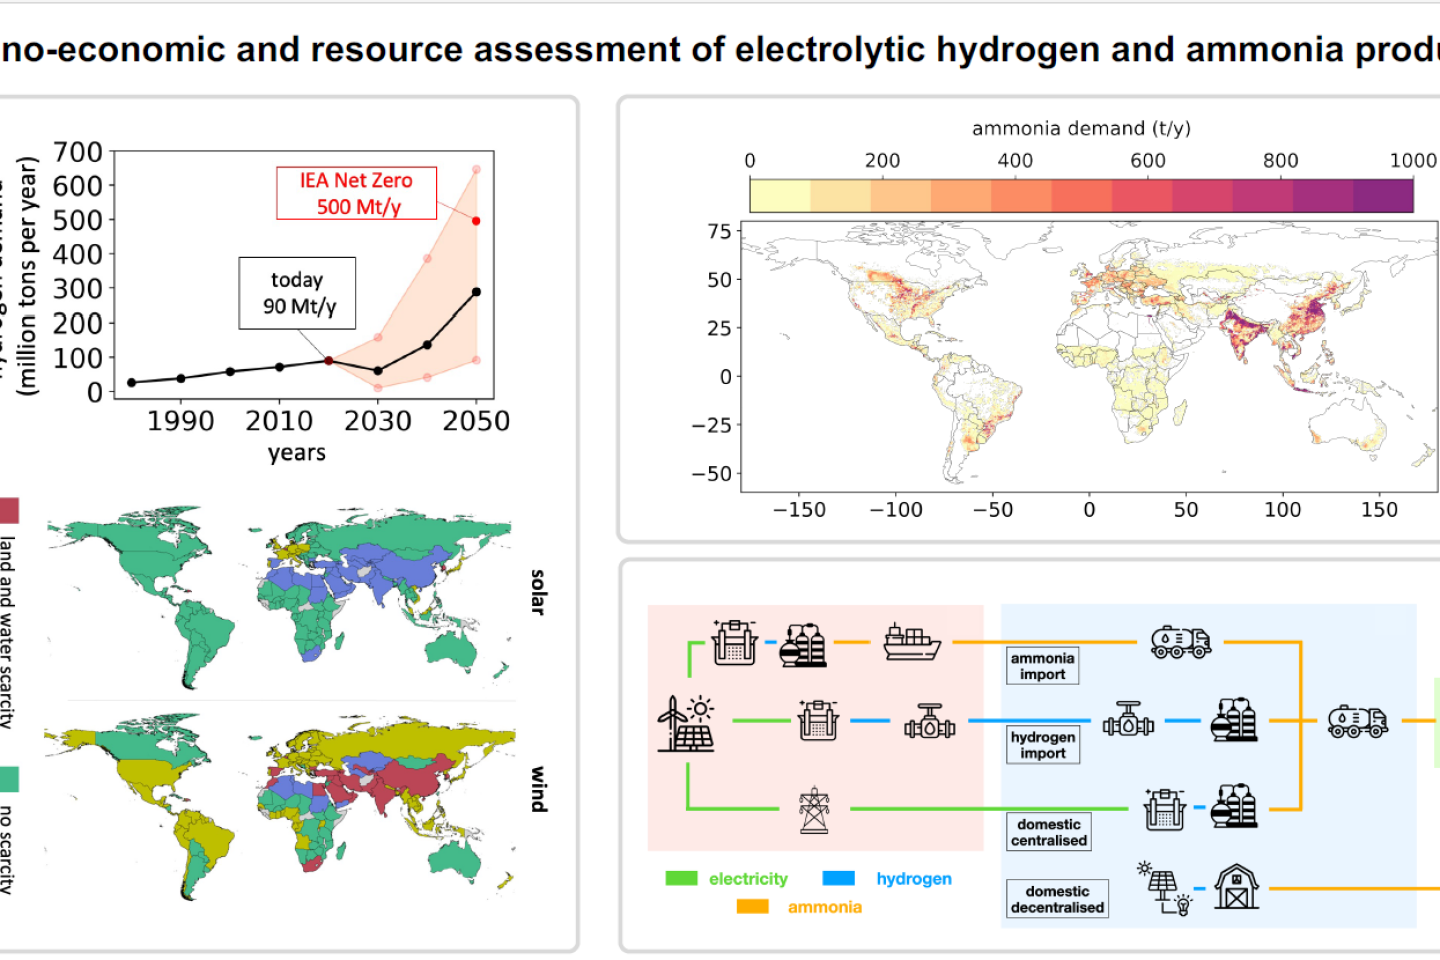Click the black 2050 data point on the line

476,292
